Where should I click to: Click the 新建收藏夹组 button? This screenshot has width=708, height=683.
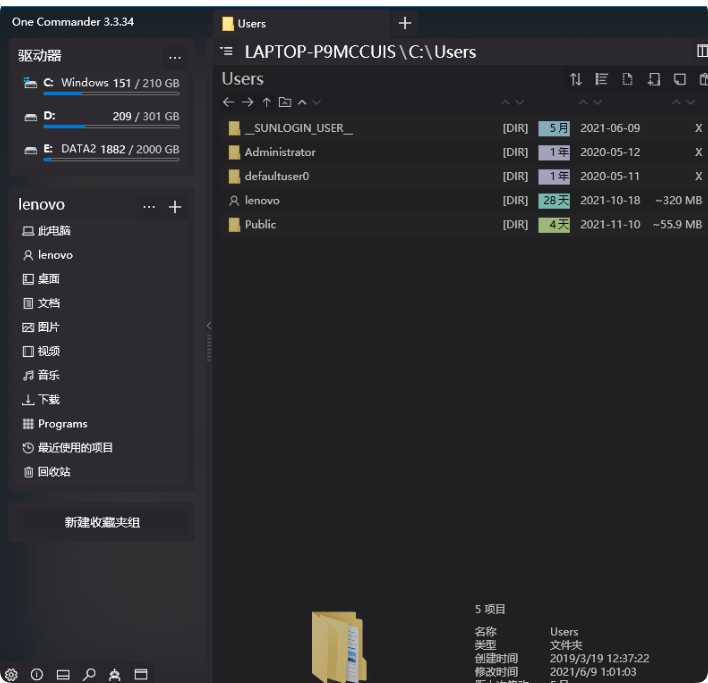[102, 522]
